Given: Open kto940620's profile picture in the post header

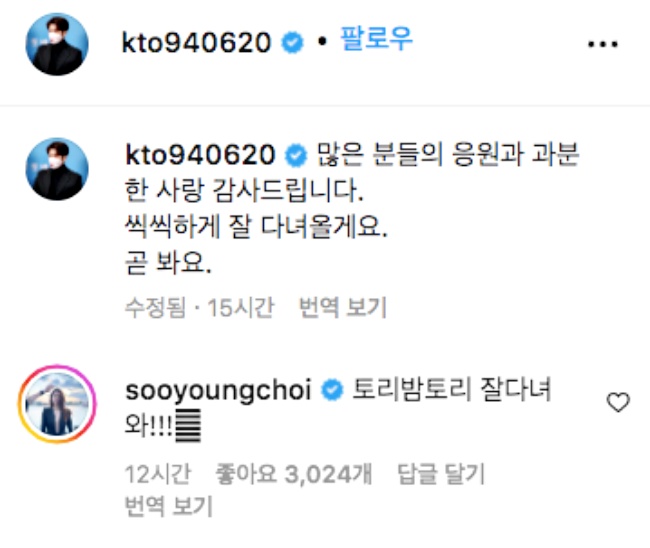Looking at the screenshot, I should (x=57, y=44).
